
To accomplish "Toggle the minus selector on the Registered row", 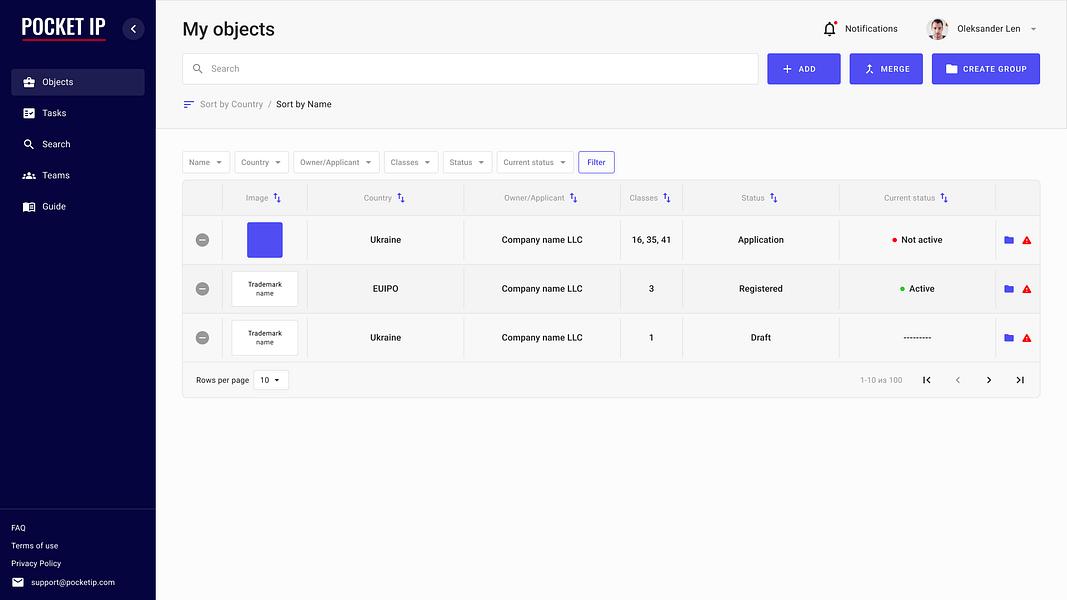I will [202, 289].
